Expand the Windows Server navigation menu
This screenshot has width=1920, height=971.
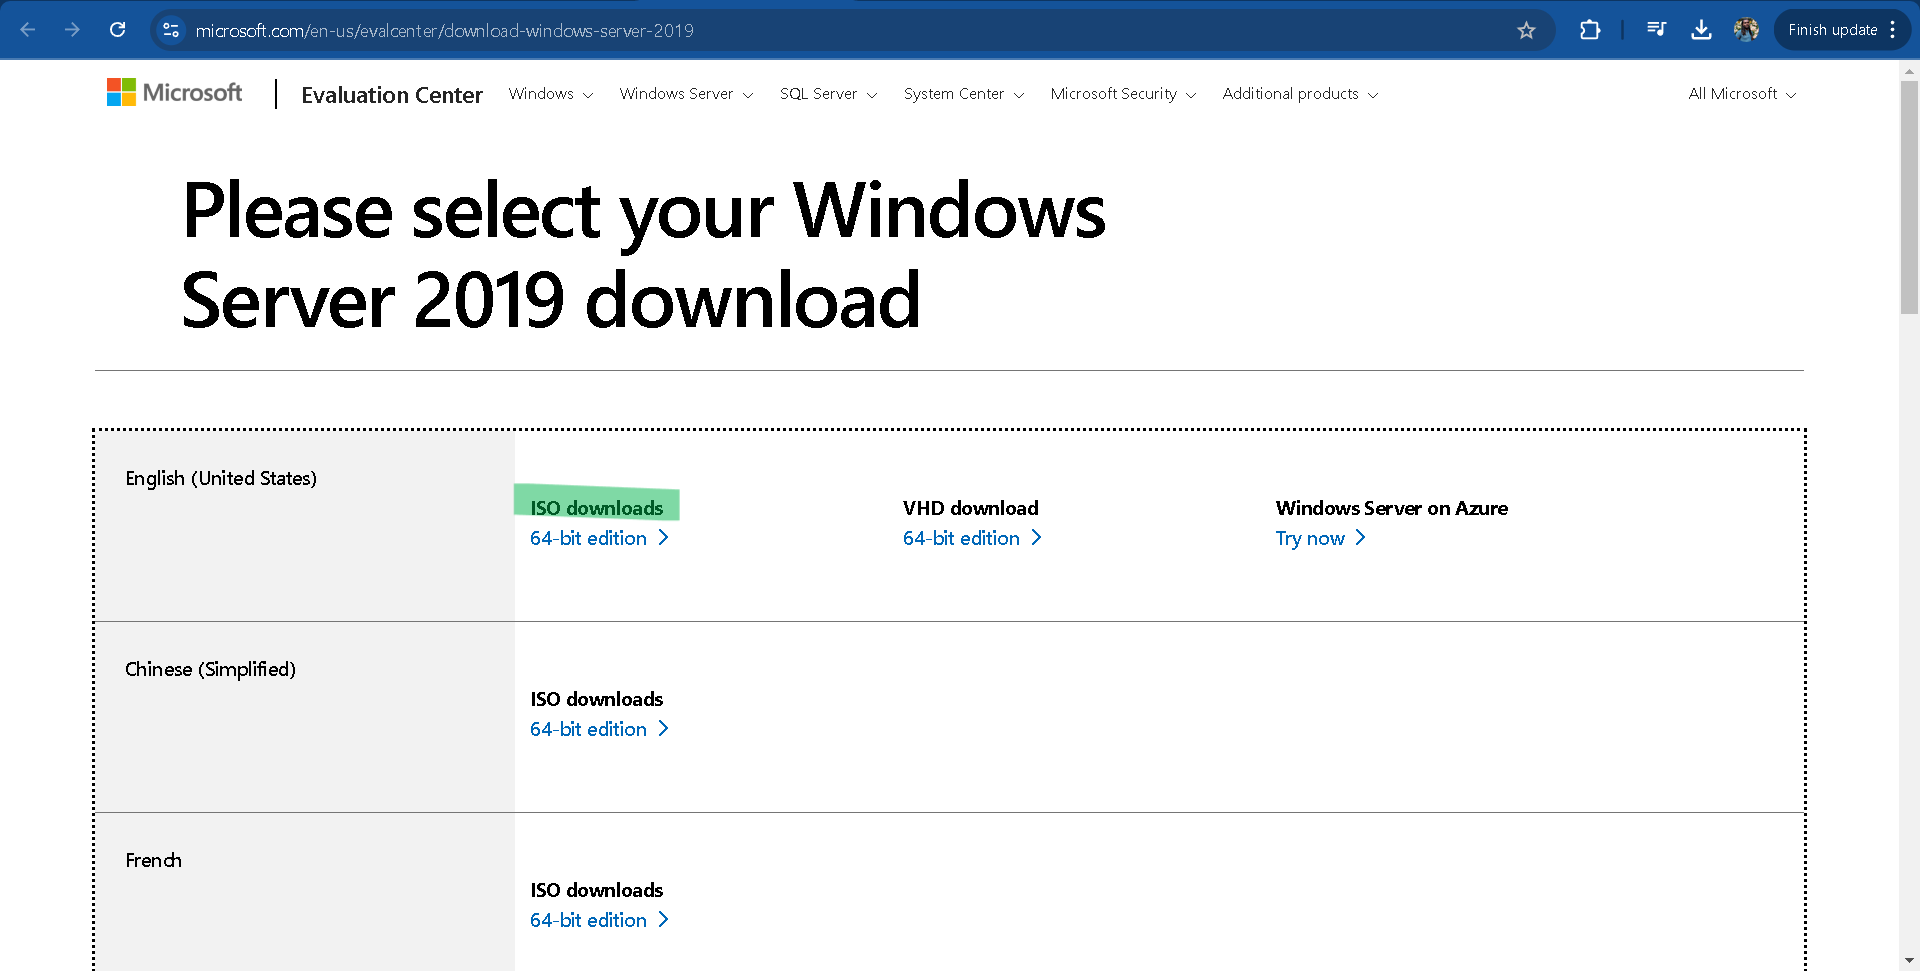pos(686,94)
